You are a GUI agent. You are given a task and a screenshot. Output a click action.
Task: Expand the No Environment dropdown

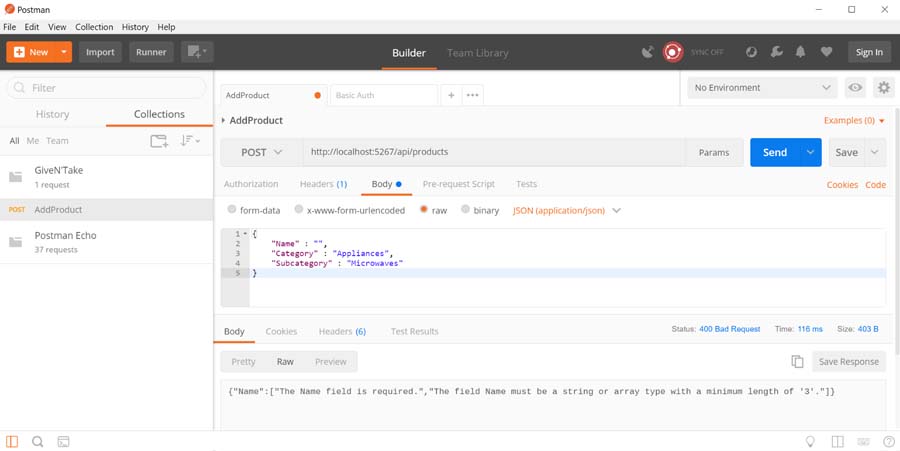pyautogui.click(x=762, y=88)
